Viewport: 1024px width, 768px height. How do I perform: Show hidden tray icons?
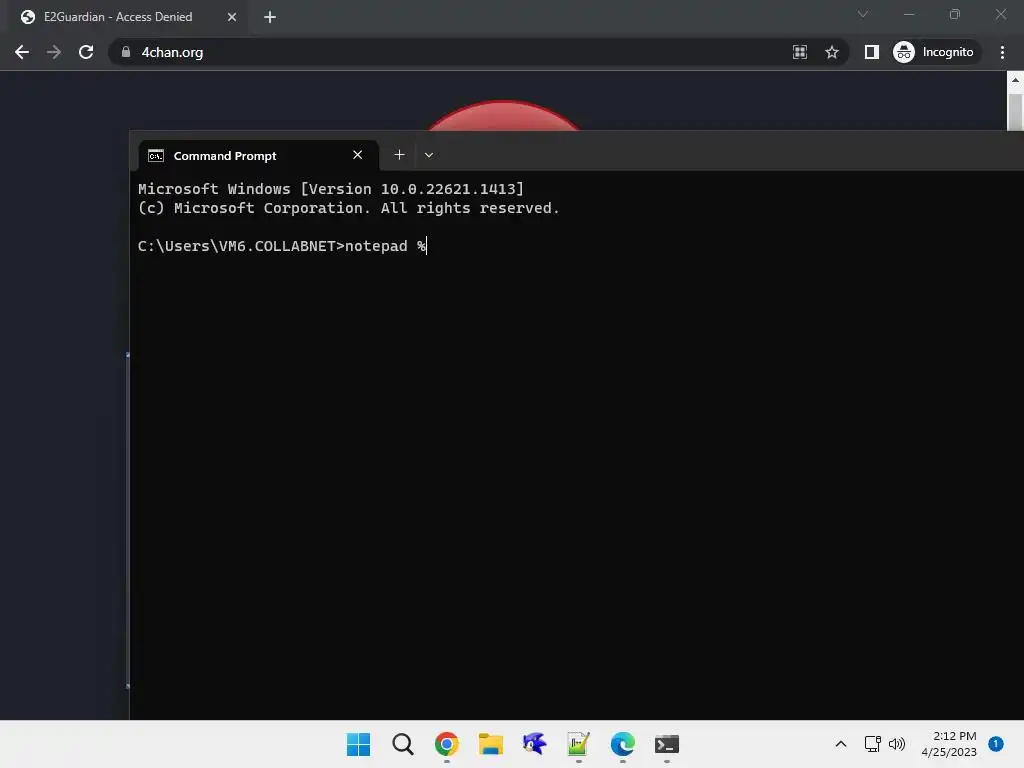point(841,744)
